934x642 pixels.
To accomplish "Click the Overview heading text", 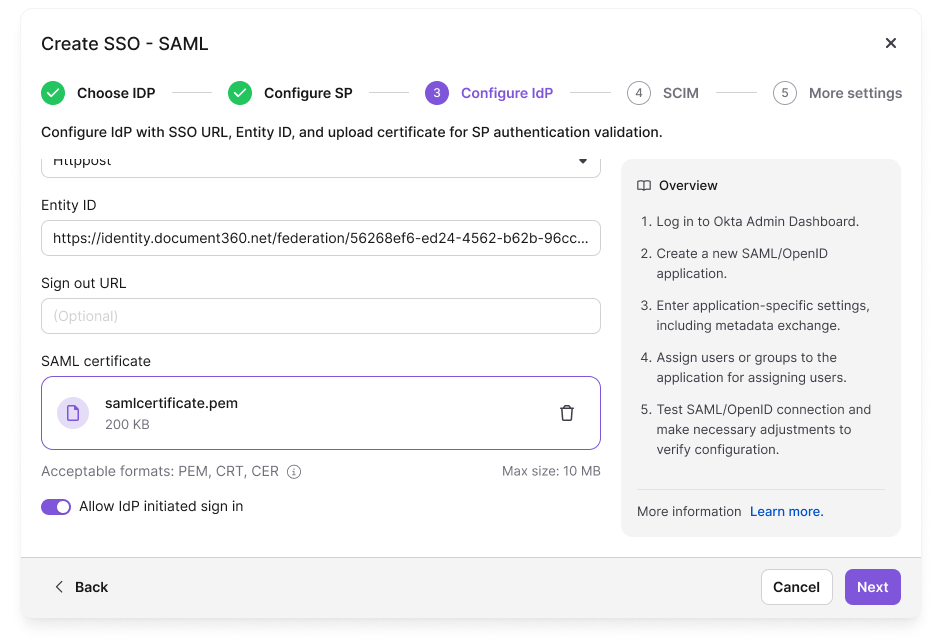I will point(688,185).
